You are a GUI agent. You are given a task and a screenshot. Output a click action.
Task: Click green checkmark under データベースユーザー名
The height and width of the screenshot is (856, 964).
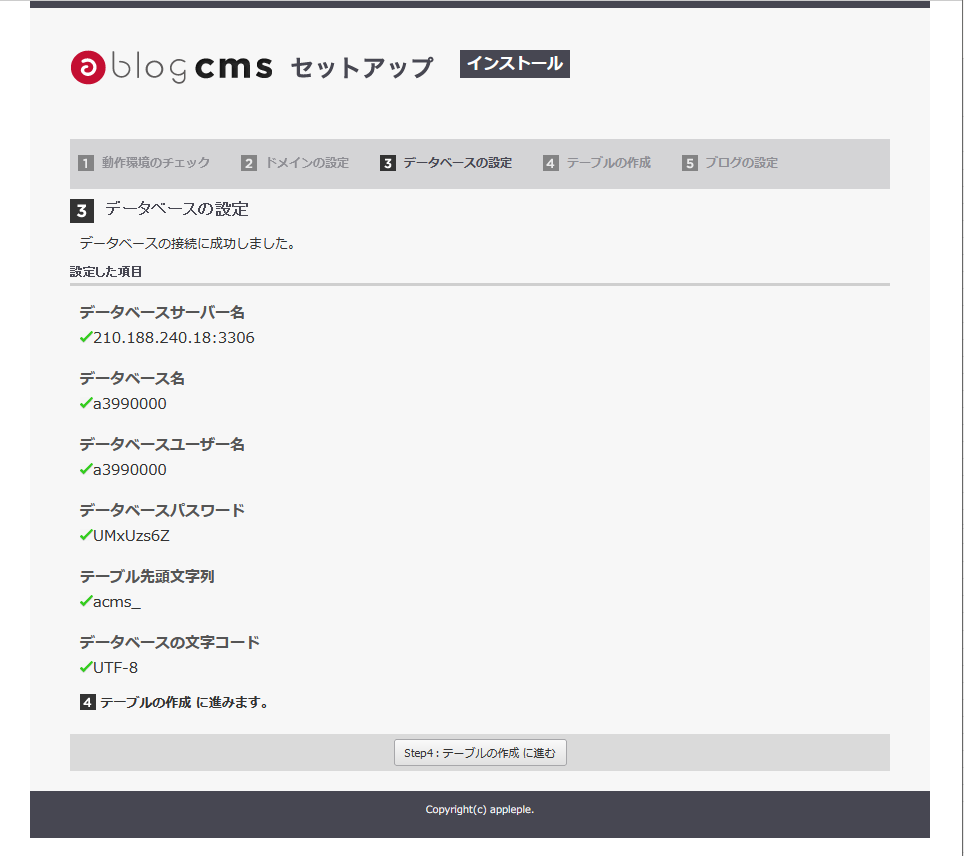(86, 470)
